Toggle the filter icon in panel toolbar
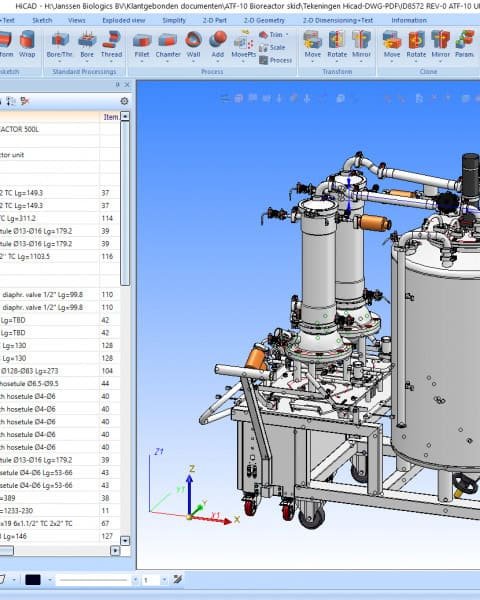Screen dimensions: 480x600 (x=25, y=101)
